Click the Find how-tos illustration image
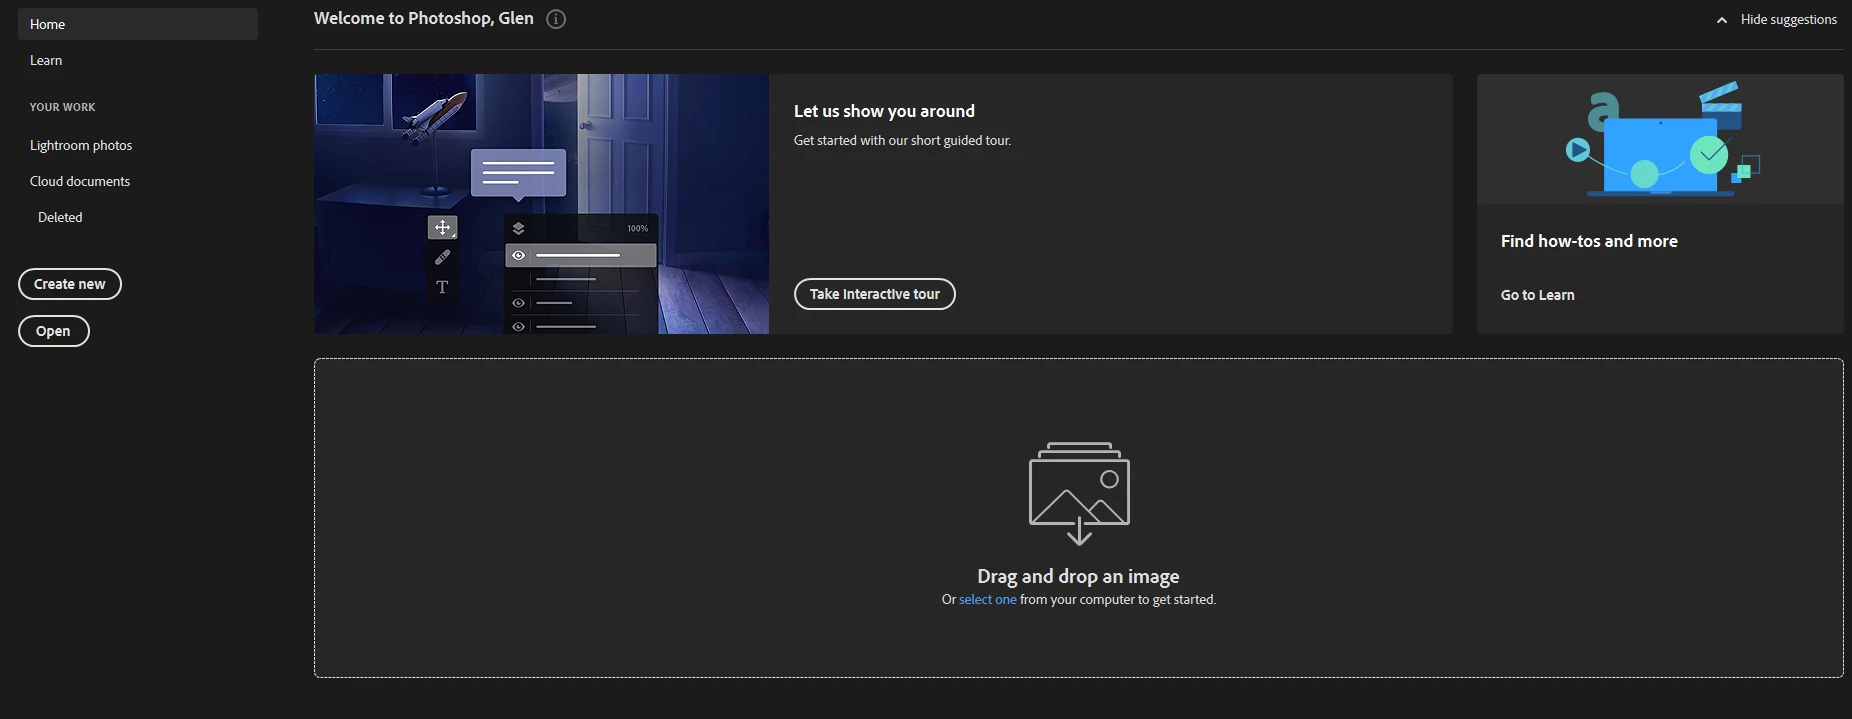1852x719 pixels. [1660, 139]
